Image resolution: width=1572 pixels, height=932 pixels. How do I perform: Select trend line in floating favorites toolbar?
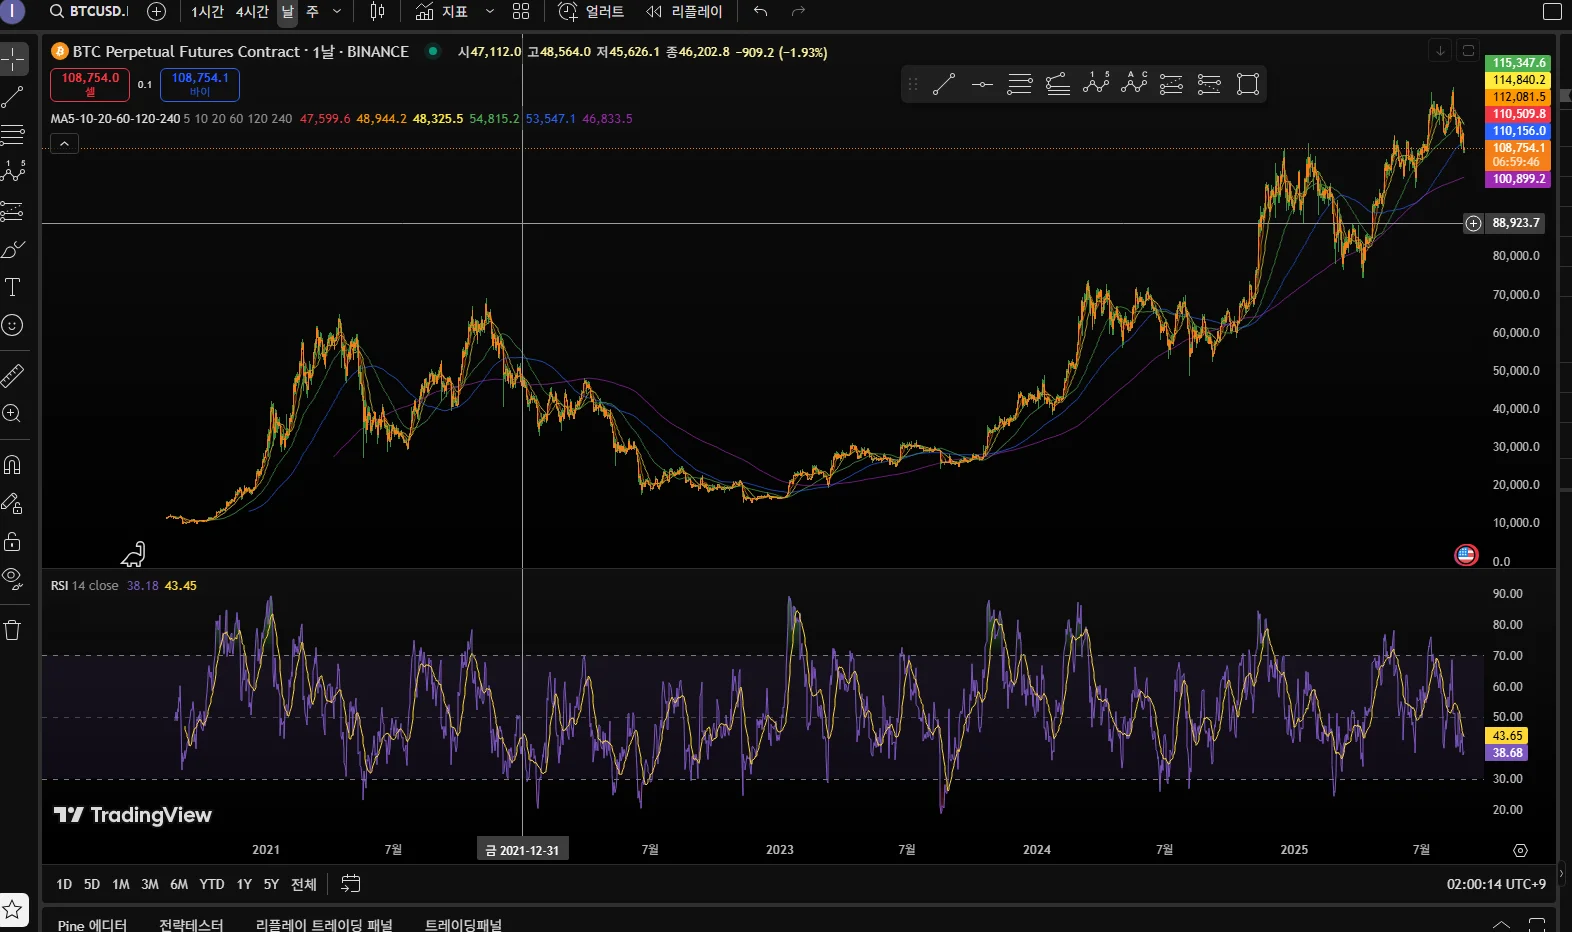tap(943, 85)
